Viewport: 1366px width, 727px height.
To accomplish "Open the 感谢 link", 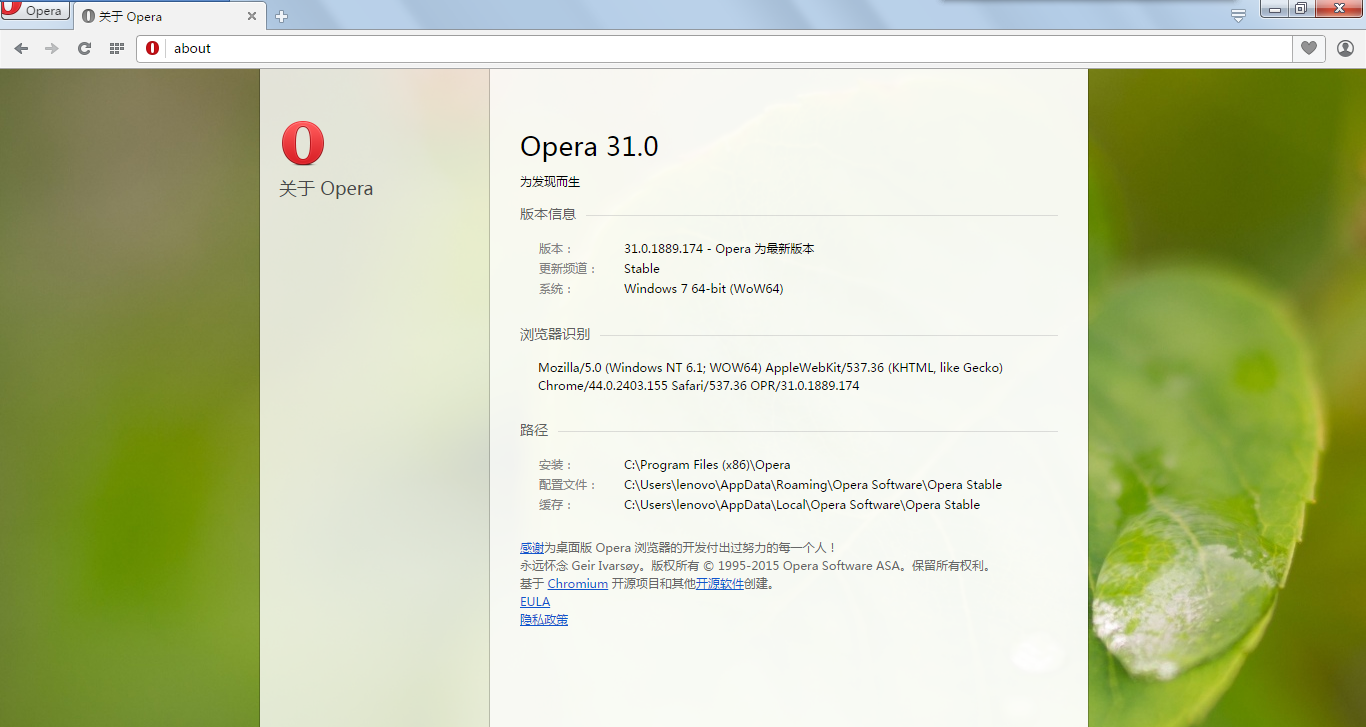I will 532,548.
